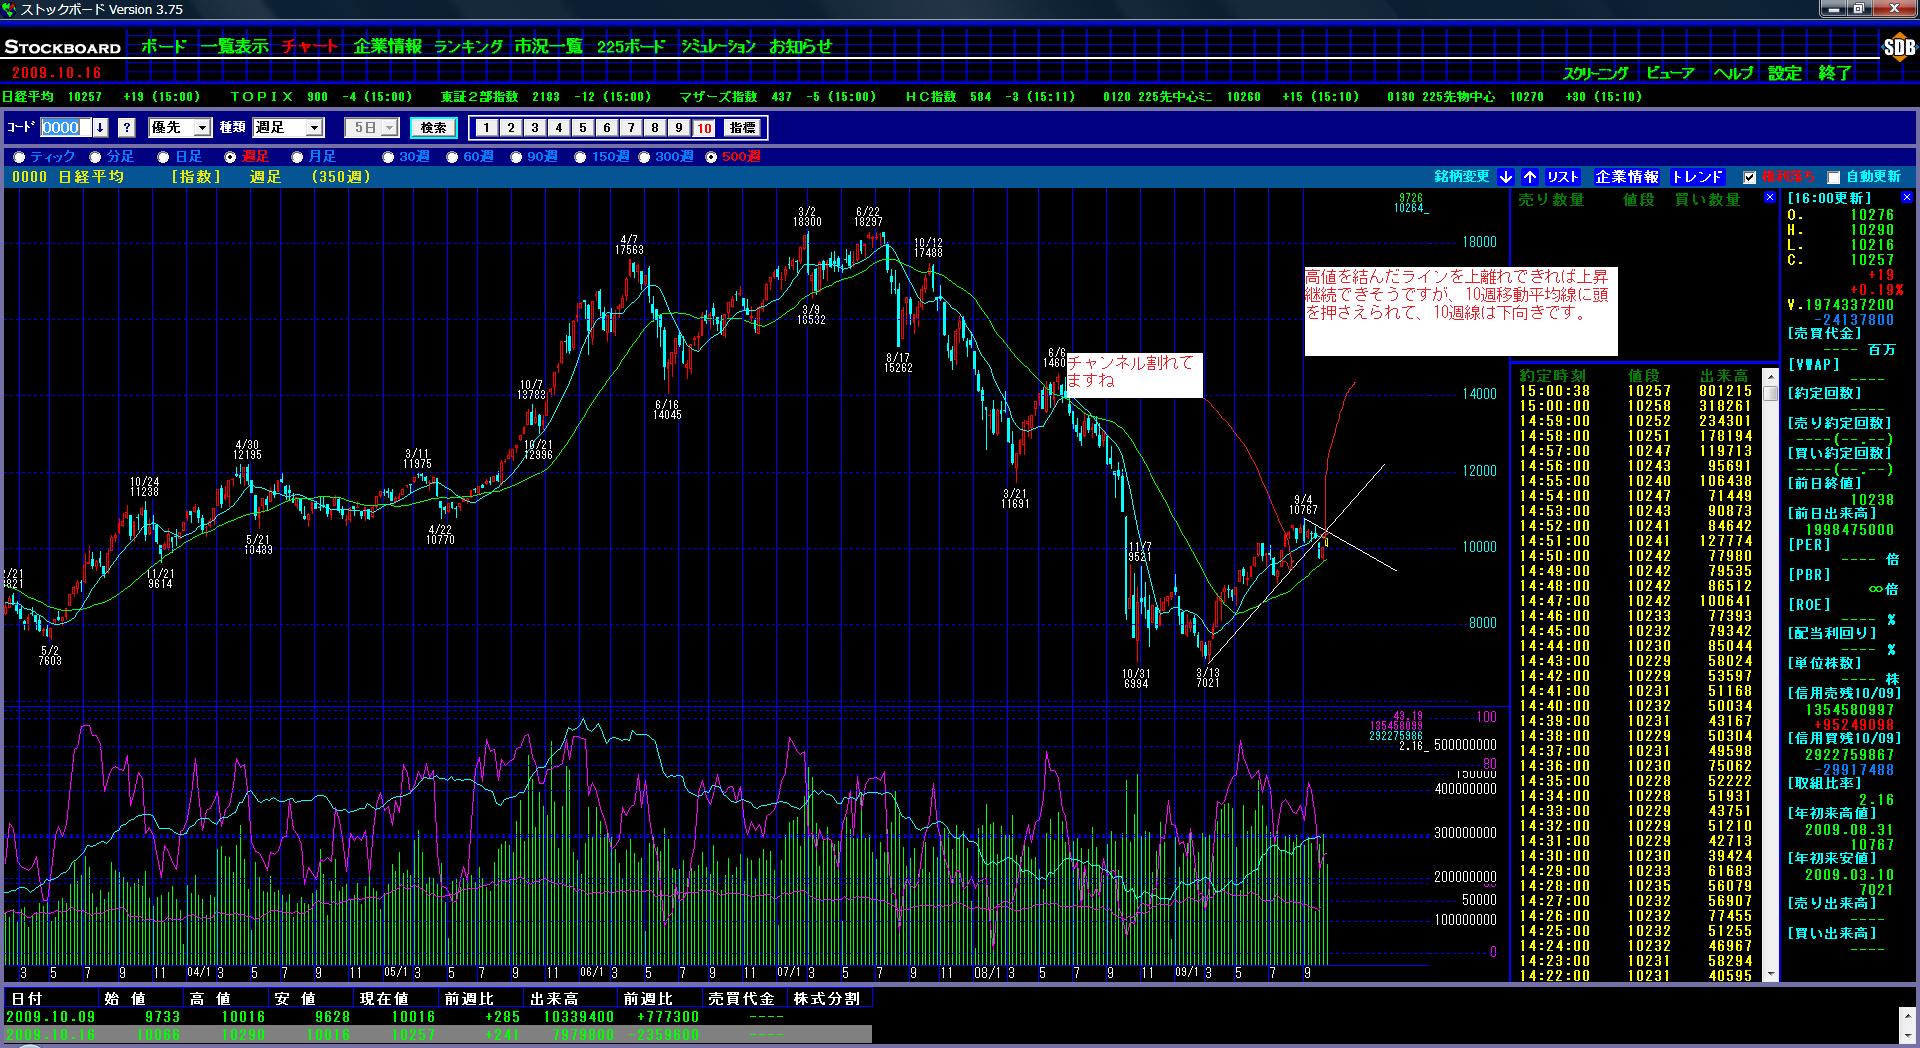Click the 検索 search button
The image size is (1920, 1048).
point(433,128)
